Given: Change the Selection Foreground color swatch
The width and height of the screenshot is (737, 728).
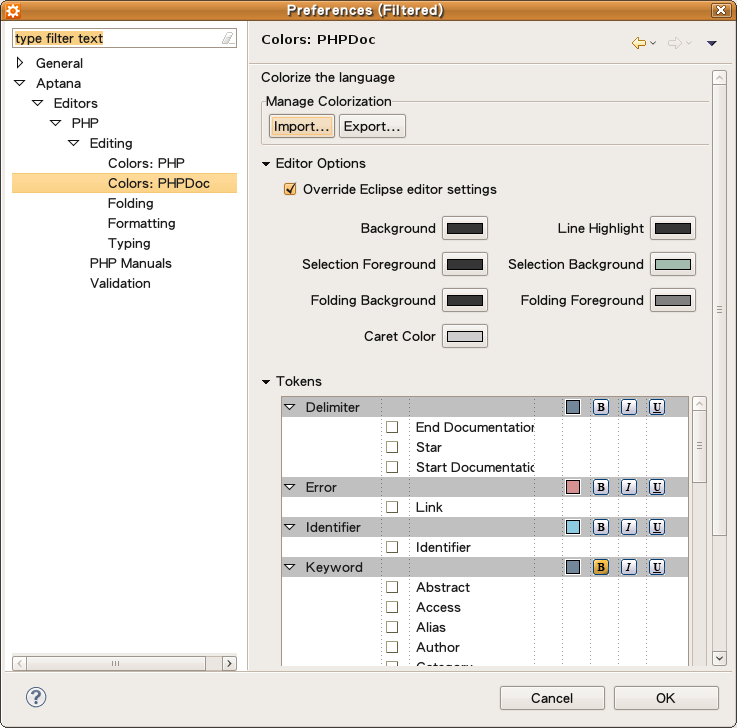Looking at the screenshot, I should tap(465, 264).
